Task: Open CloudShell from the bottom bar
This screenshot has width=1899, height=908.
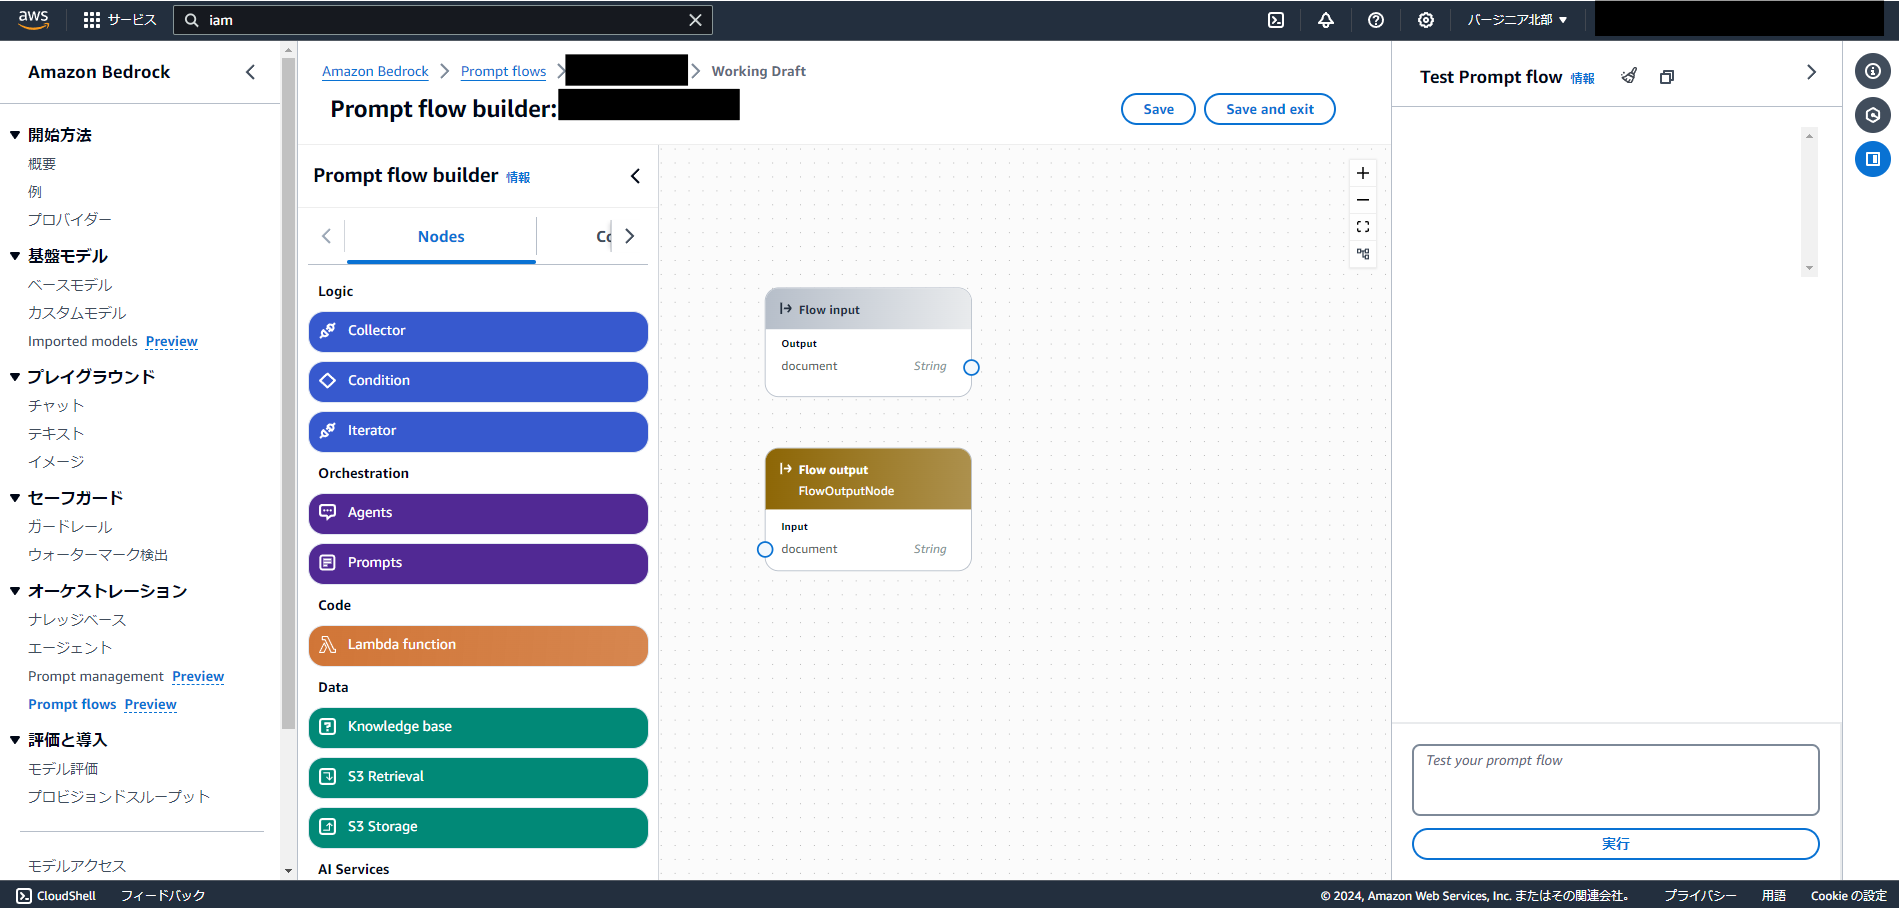Action: [56, 895]
